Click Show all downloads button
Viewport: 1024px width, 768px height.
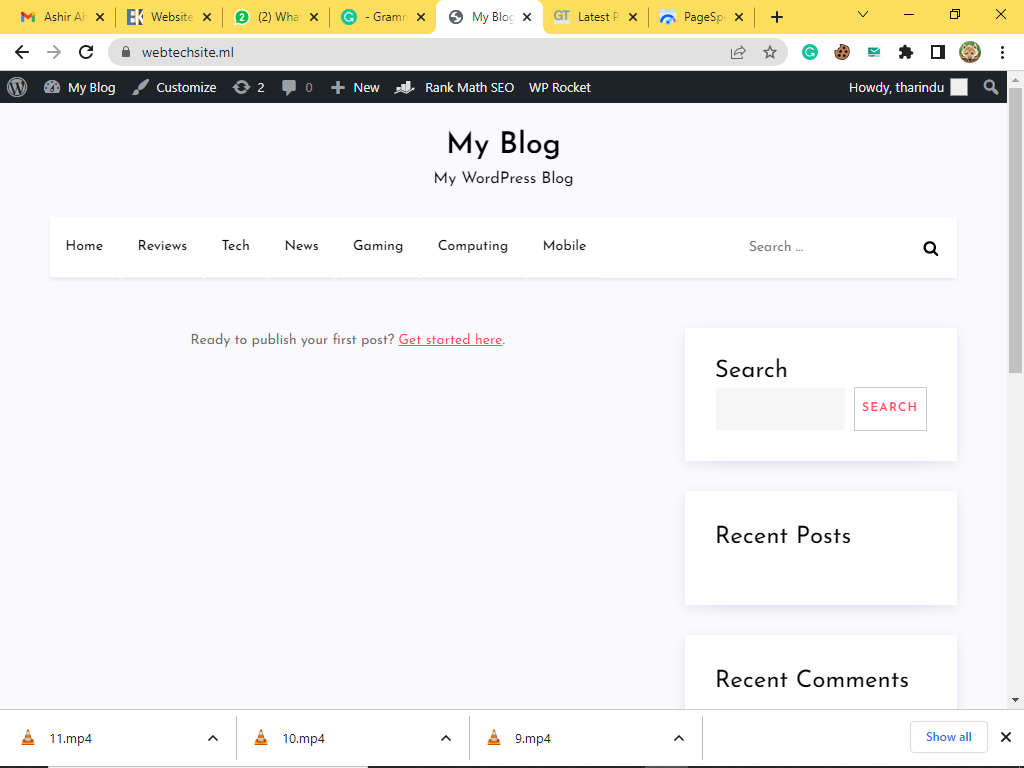coord(948,737)
